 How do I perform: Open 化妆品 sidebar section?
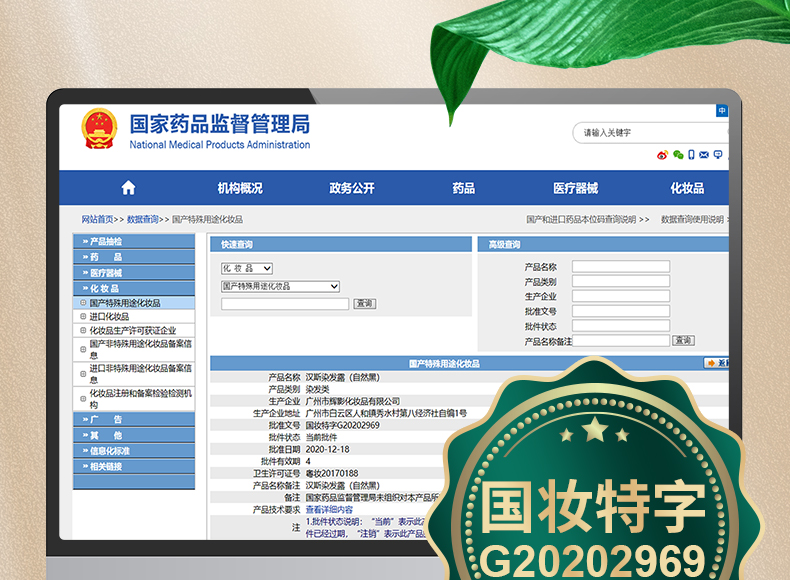coord(134,288)
